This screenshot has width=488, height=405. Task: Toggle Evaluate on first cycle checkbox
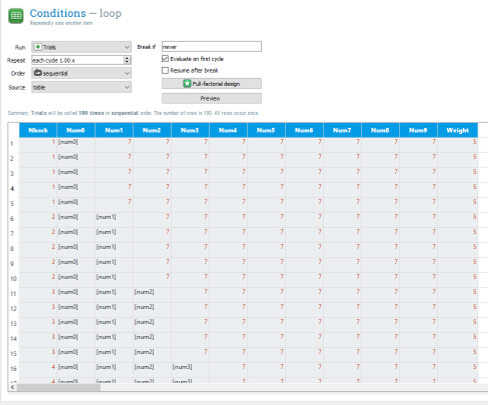coord(165,59)
